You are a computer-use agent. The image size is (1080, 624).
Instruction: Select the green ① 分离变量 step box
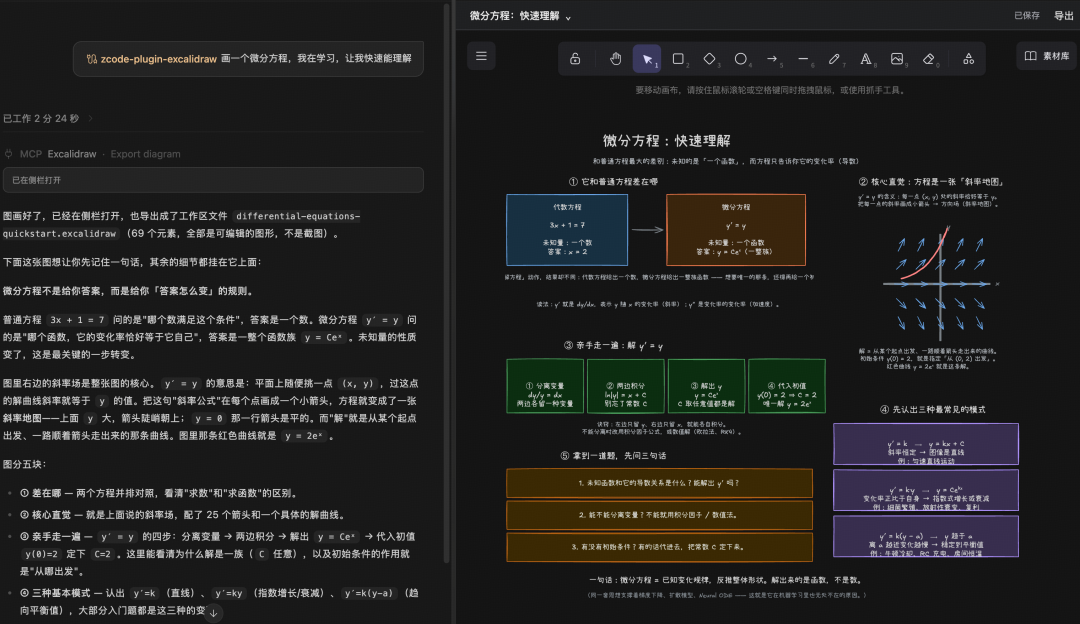point(545,386)
